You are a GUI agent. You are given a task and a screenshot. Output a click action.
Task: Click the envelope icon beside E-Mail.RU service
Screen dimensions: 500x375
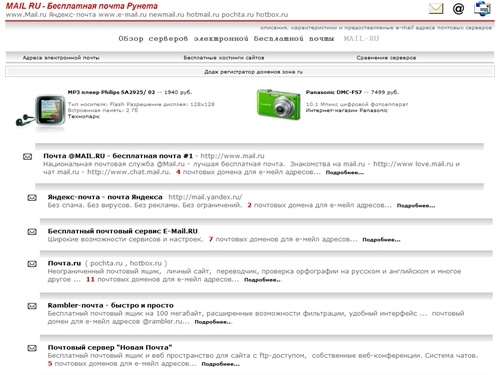32,232
